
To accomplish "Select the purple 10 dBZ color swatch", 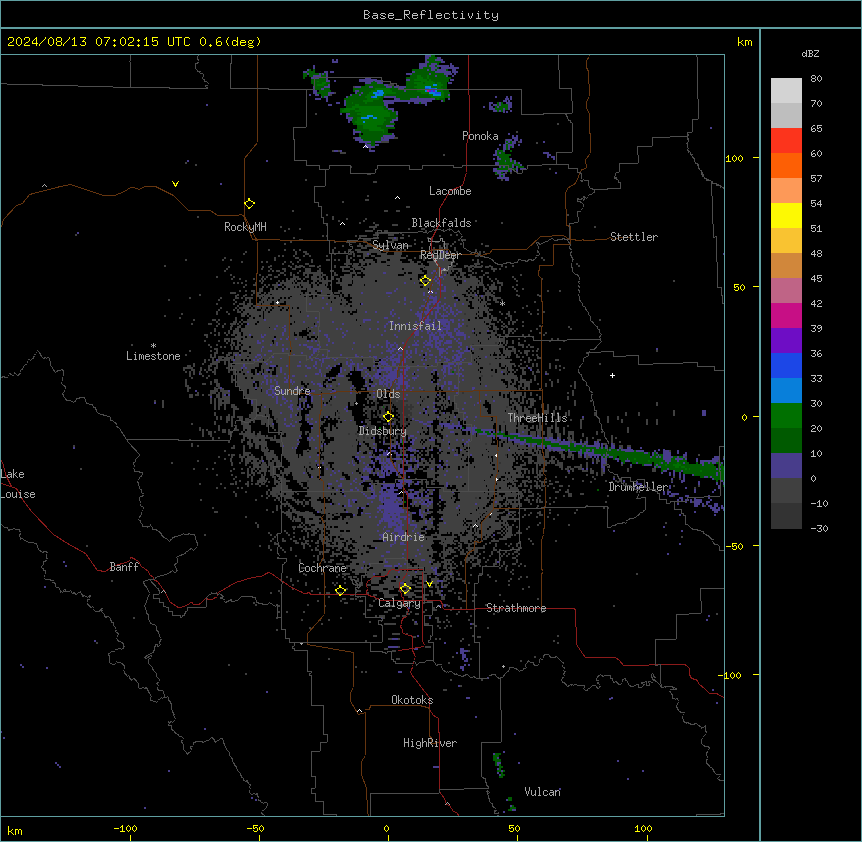I will pyautogui.click(x=786, y=466).
